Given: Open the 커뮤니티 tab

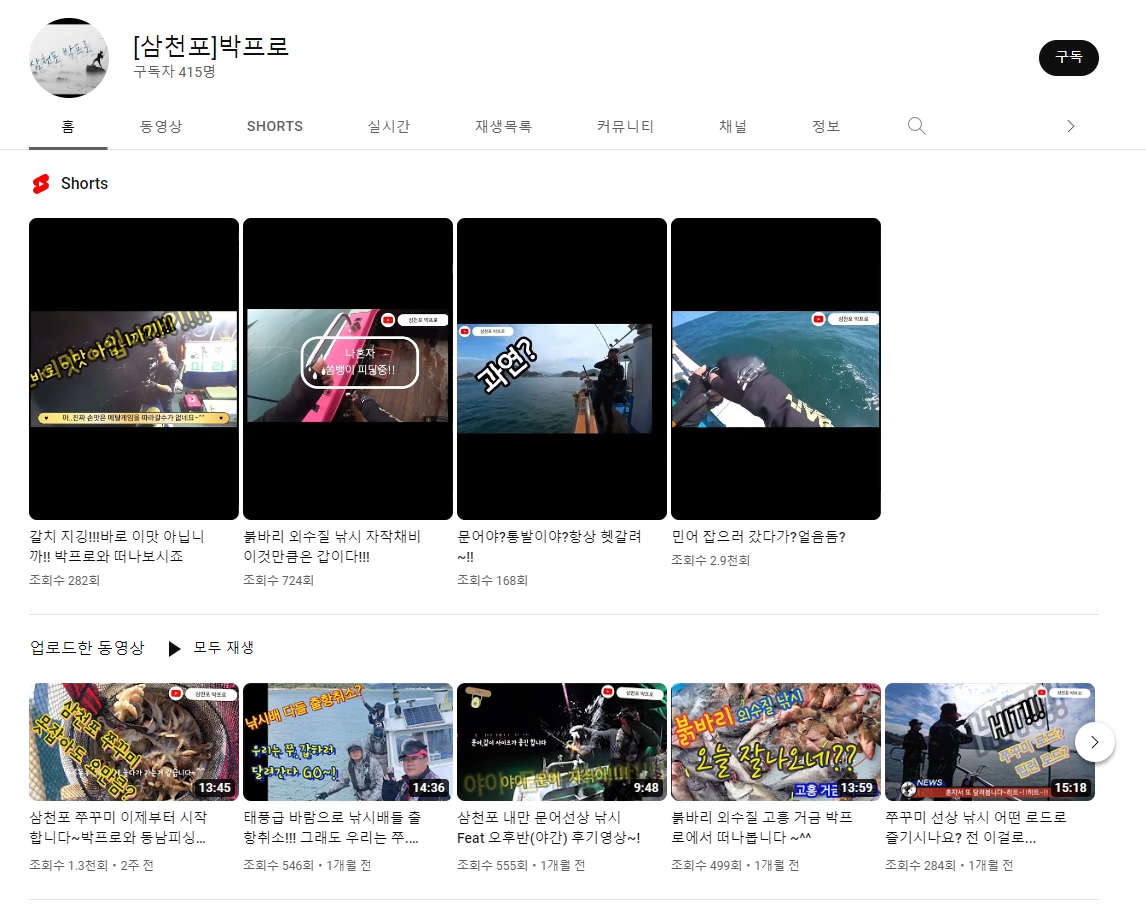Looking at the screenshot, I should pos(625,126).
